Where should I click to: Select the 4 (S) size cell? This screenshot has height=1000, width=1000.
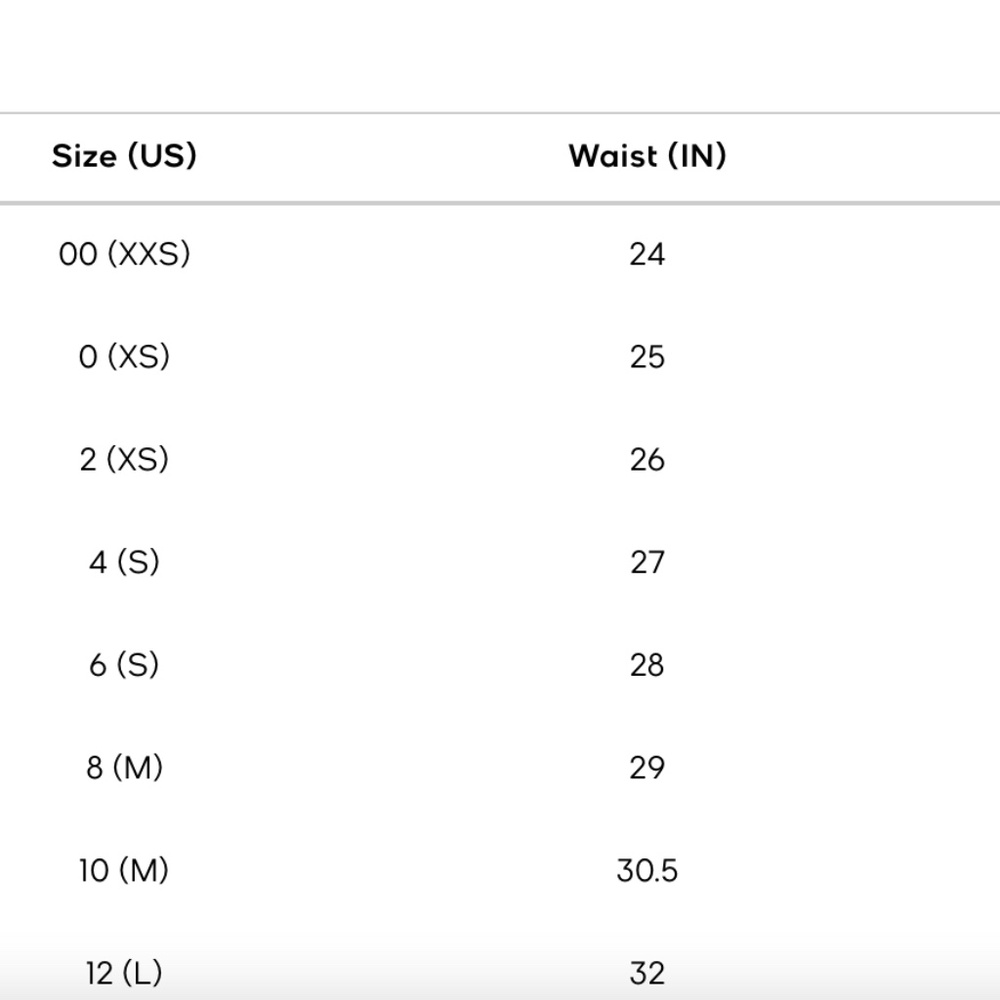tap(124, 562)
